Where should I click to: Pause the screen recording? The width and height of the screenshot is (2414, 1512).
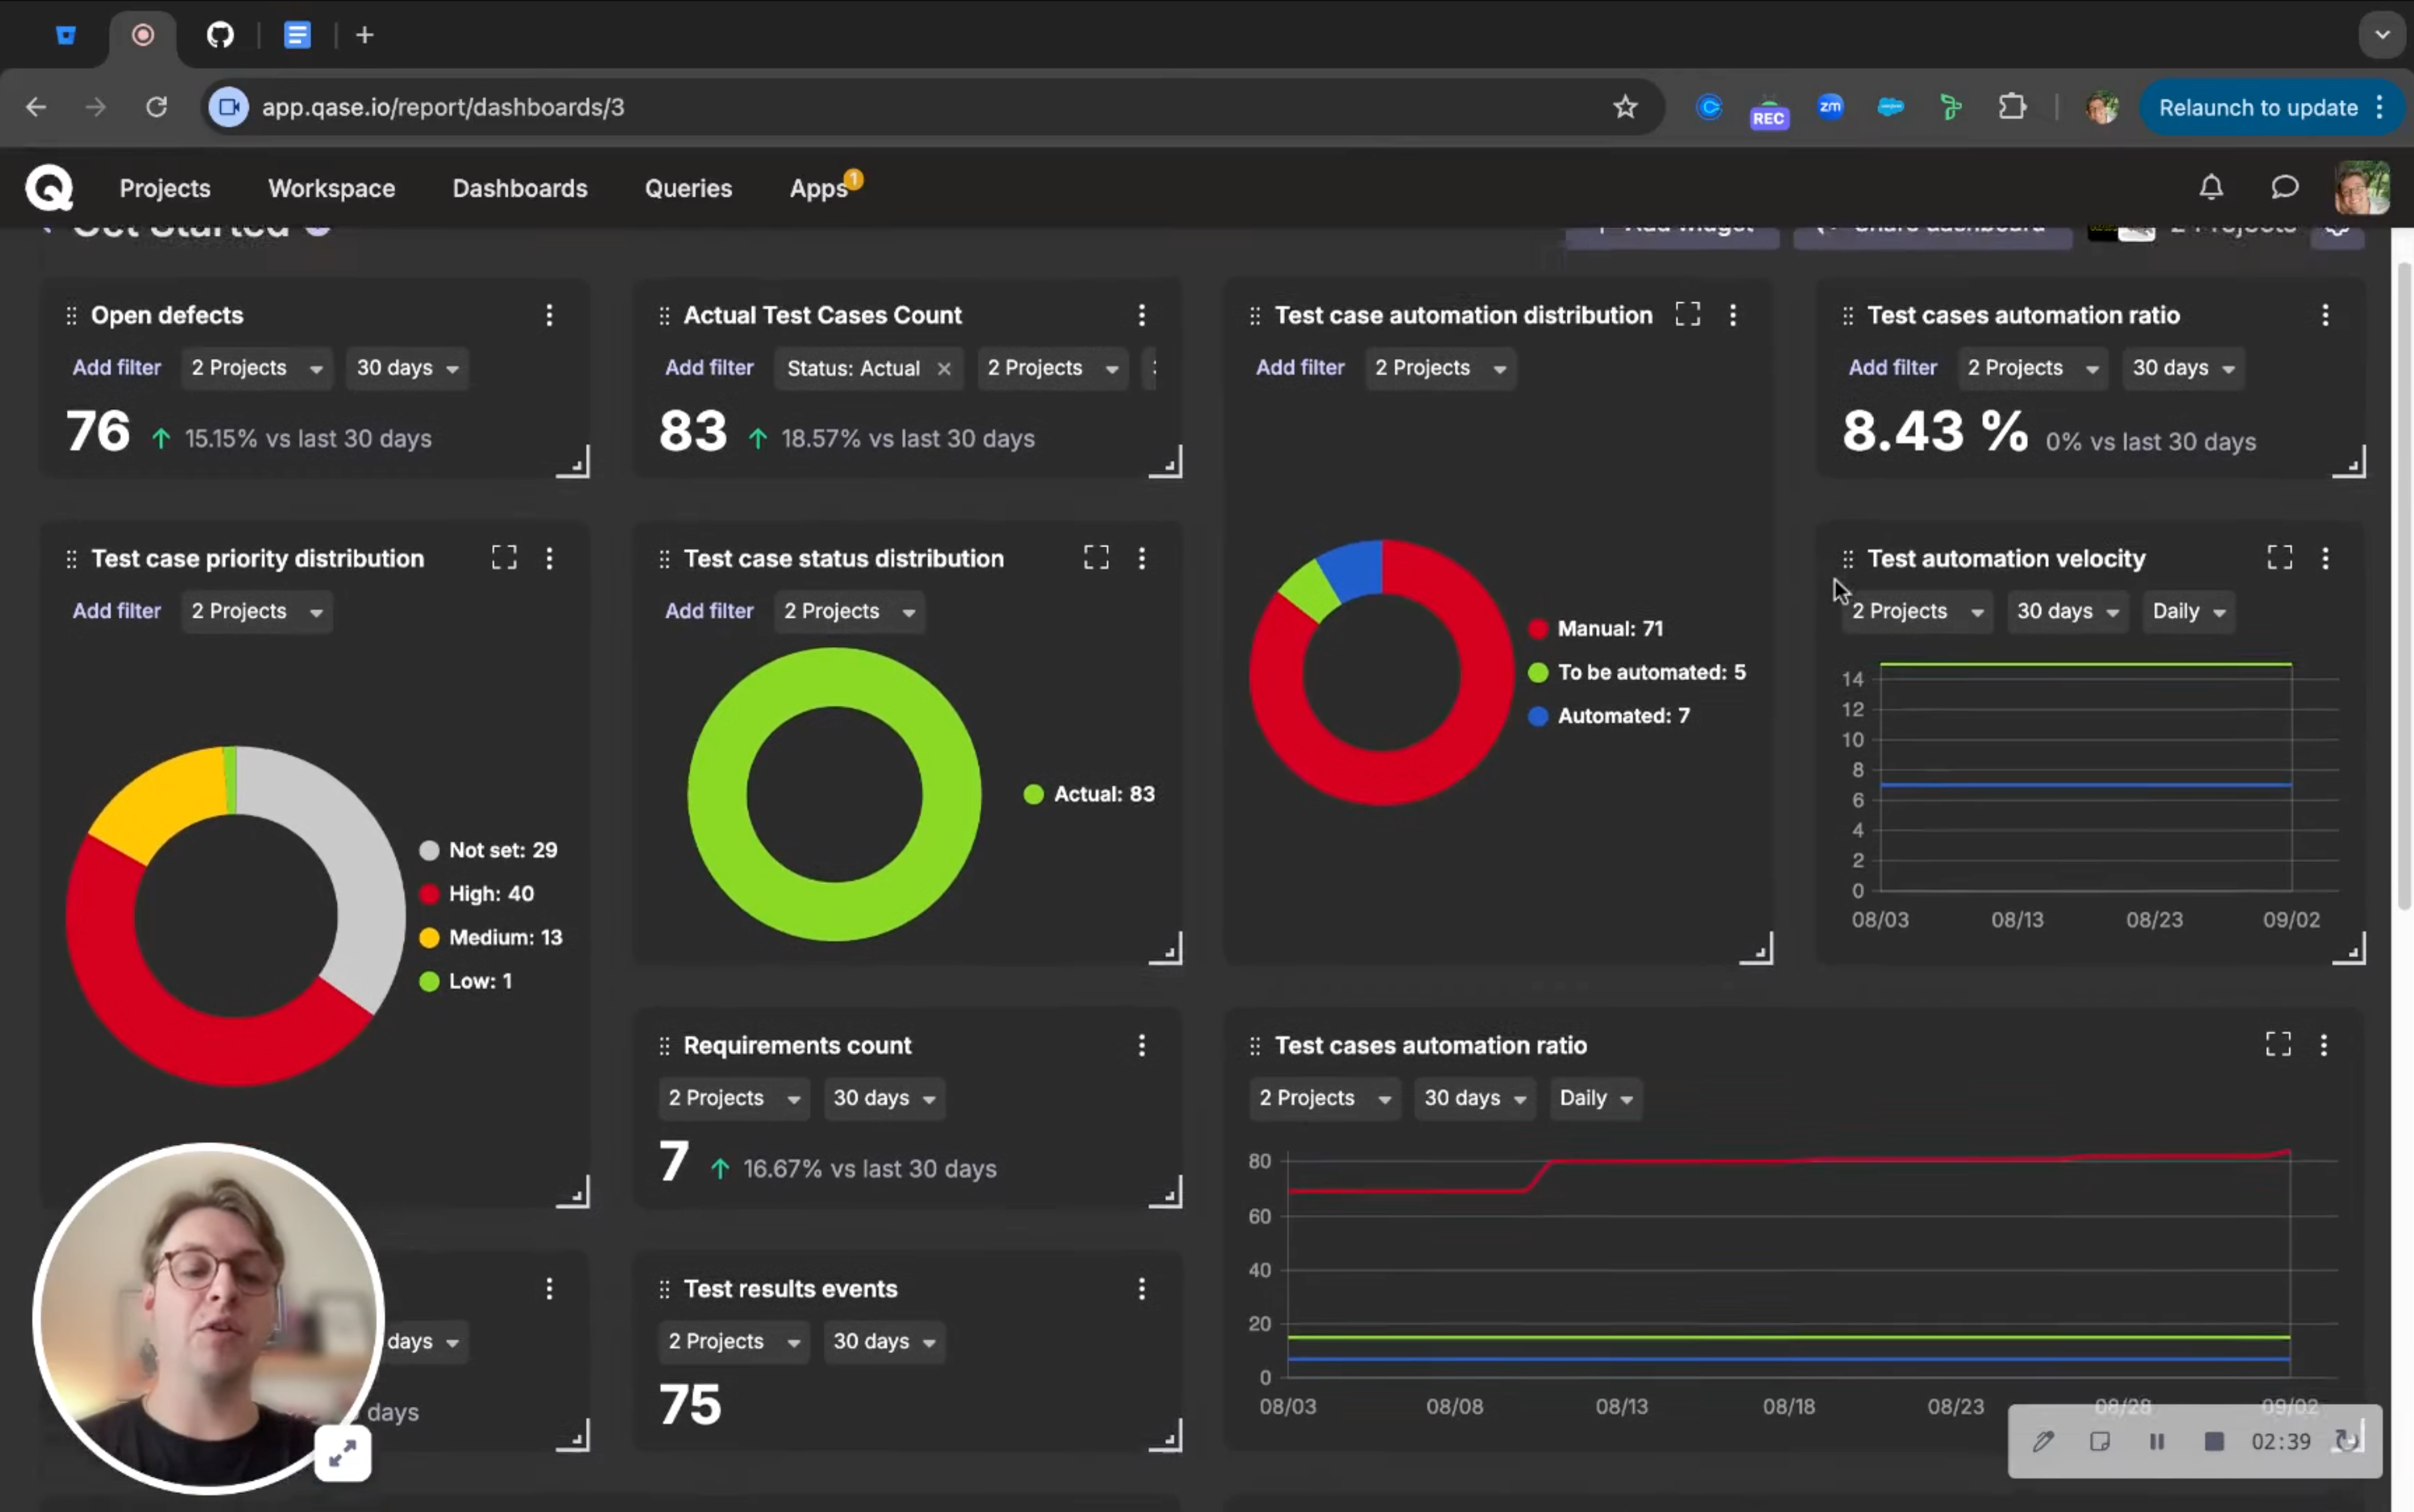click(2157, 1441)
